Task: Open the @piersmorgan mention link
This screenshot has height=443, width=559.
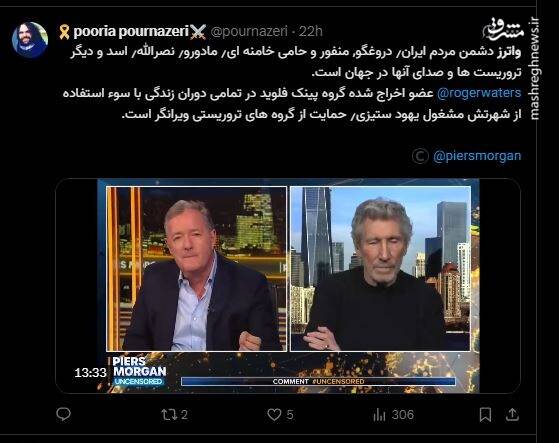Action: pos(477,156)
